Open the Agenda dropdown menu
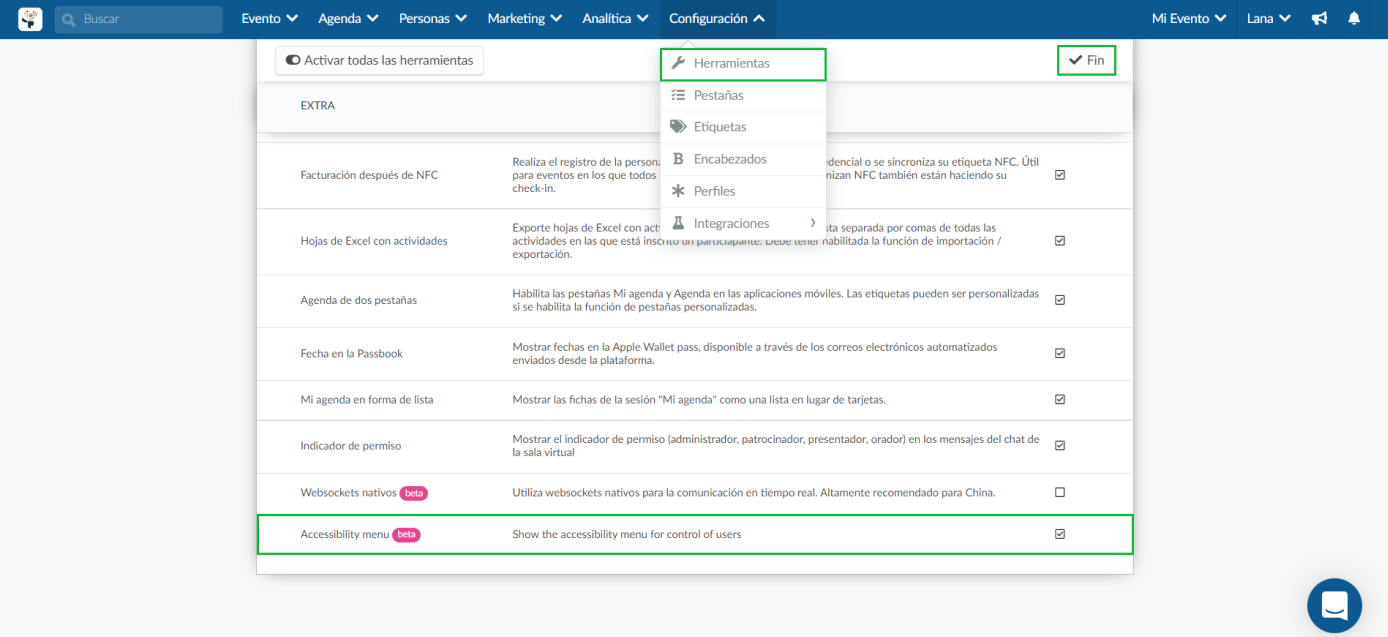Screen dimensions: 1388x637 (348, 19)
